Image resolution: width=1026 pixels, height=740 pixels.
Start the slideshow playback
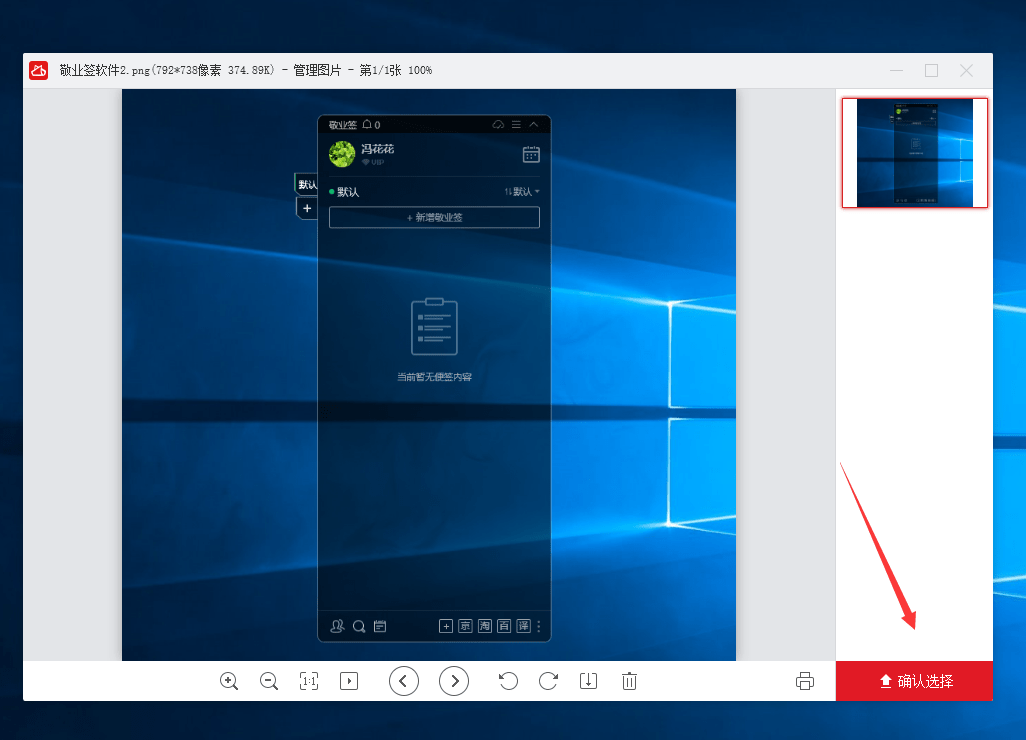pos(349,681)
